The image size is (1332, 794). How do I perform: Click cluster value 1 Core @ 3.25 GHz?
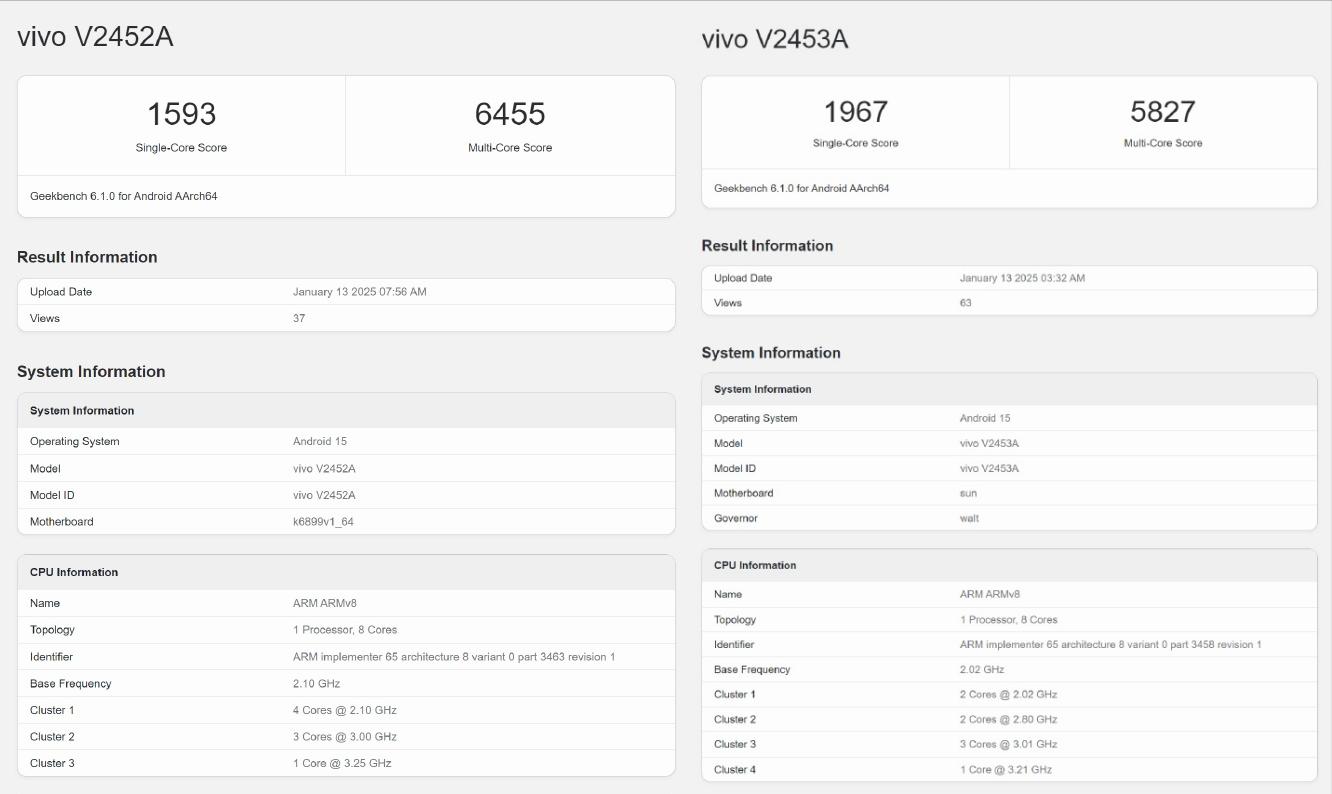pyautogui.click(x=342, y=763)
